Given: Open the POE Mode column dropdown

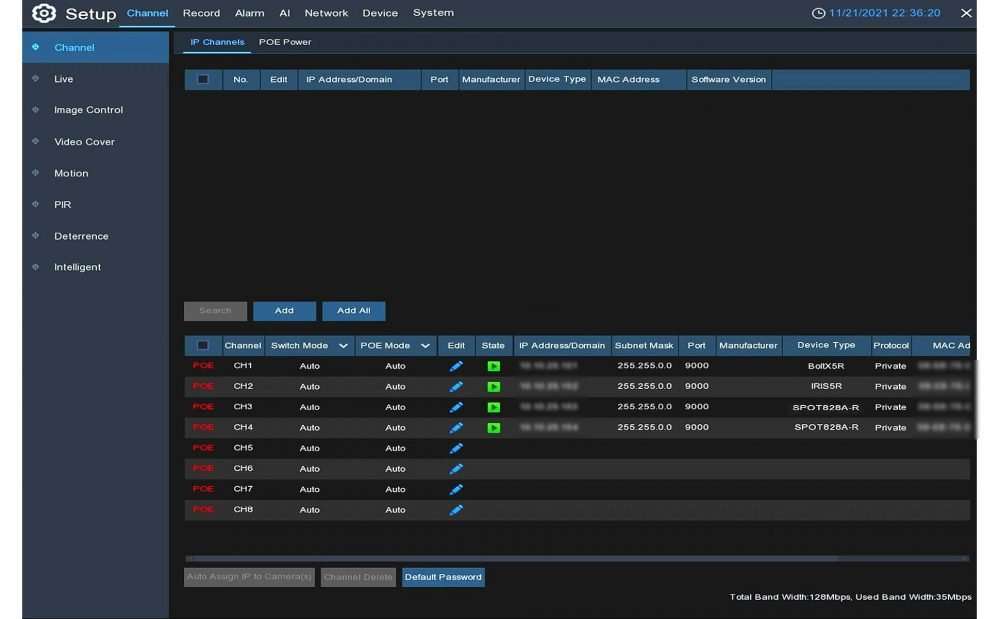Looking at the screenshot, I should click(x=425, y=346).
